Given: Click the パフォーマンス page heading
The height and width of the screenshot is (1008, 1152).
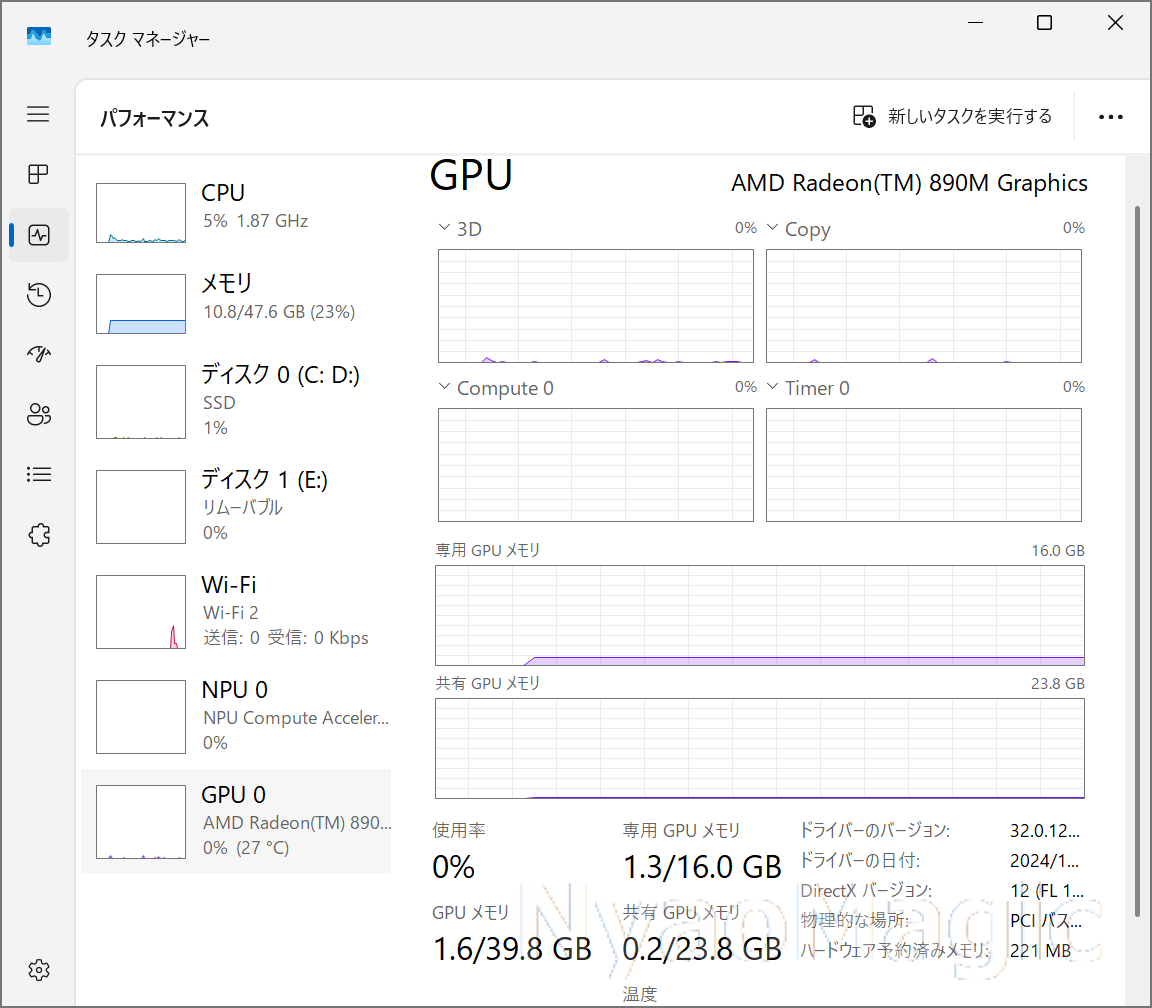Looking at the screenshot, I should coord(154,118).
